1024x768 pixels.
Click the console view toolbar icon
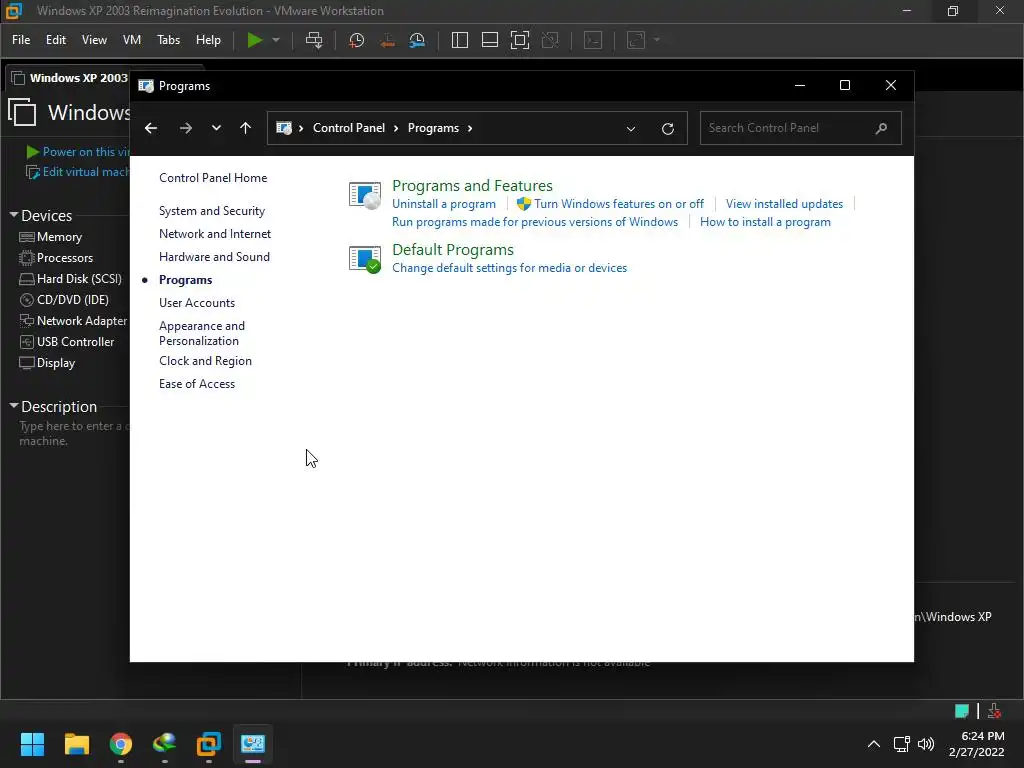coord(593,40)
